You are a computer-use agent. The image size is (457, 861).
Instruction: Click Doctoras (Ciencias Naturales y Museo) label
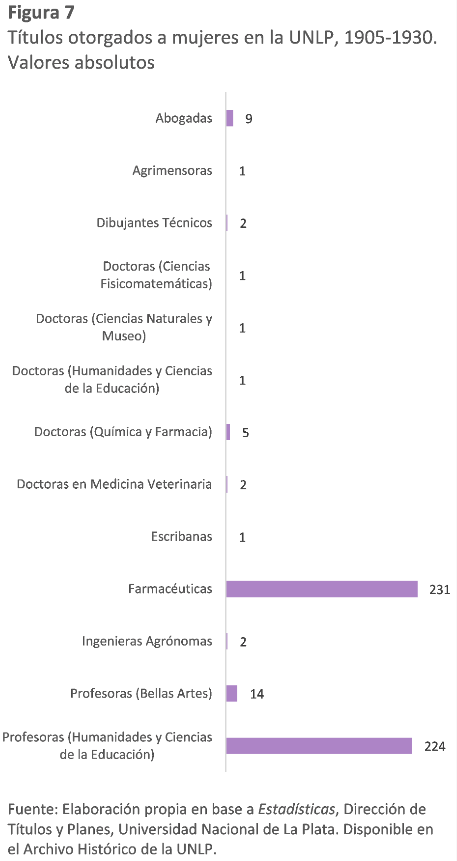click(124, 327)
